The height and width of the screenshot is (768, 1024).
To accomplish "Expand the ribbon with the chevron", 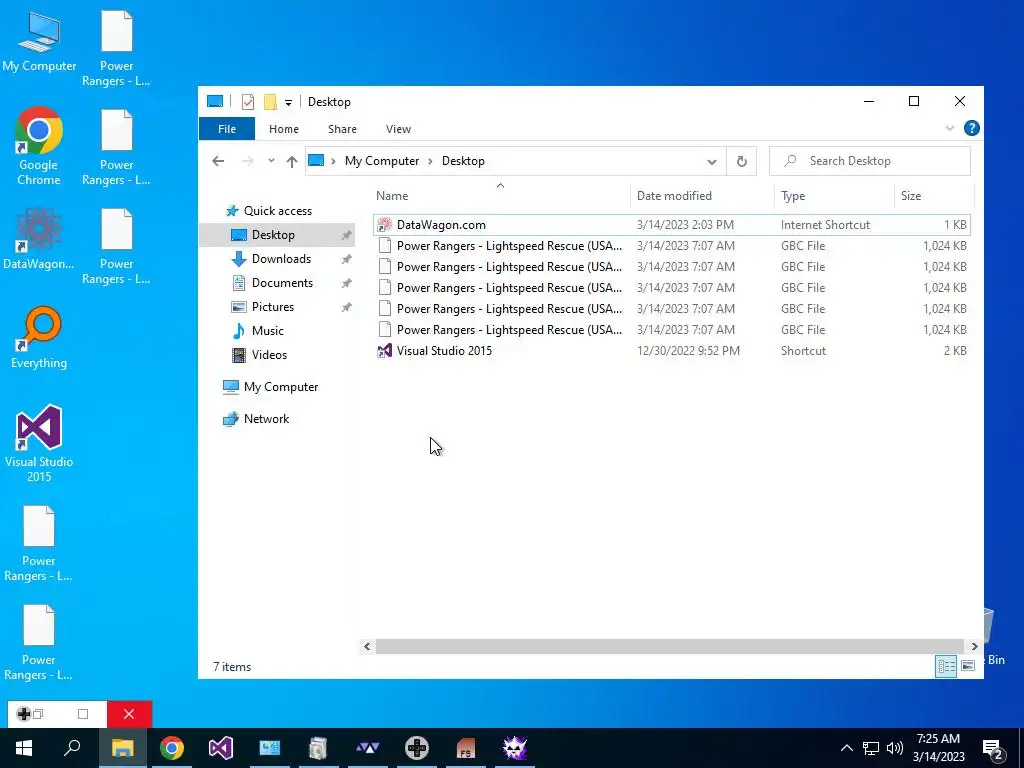I will point(950,129).
